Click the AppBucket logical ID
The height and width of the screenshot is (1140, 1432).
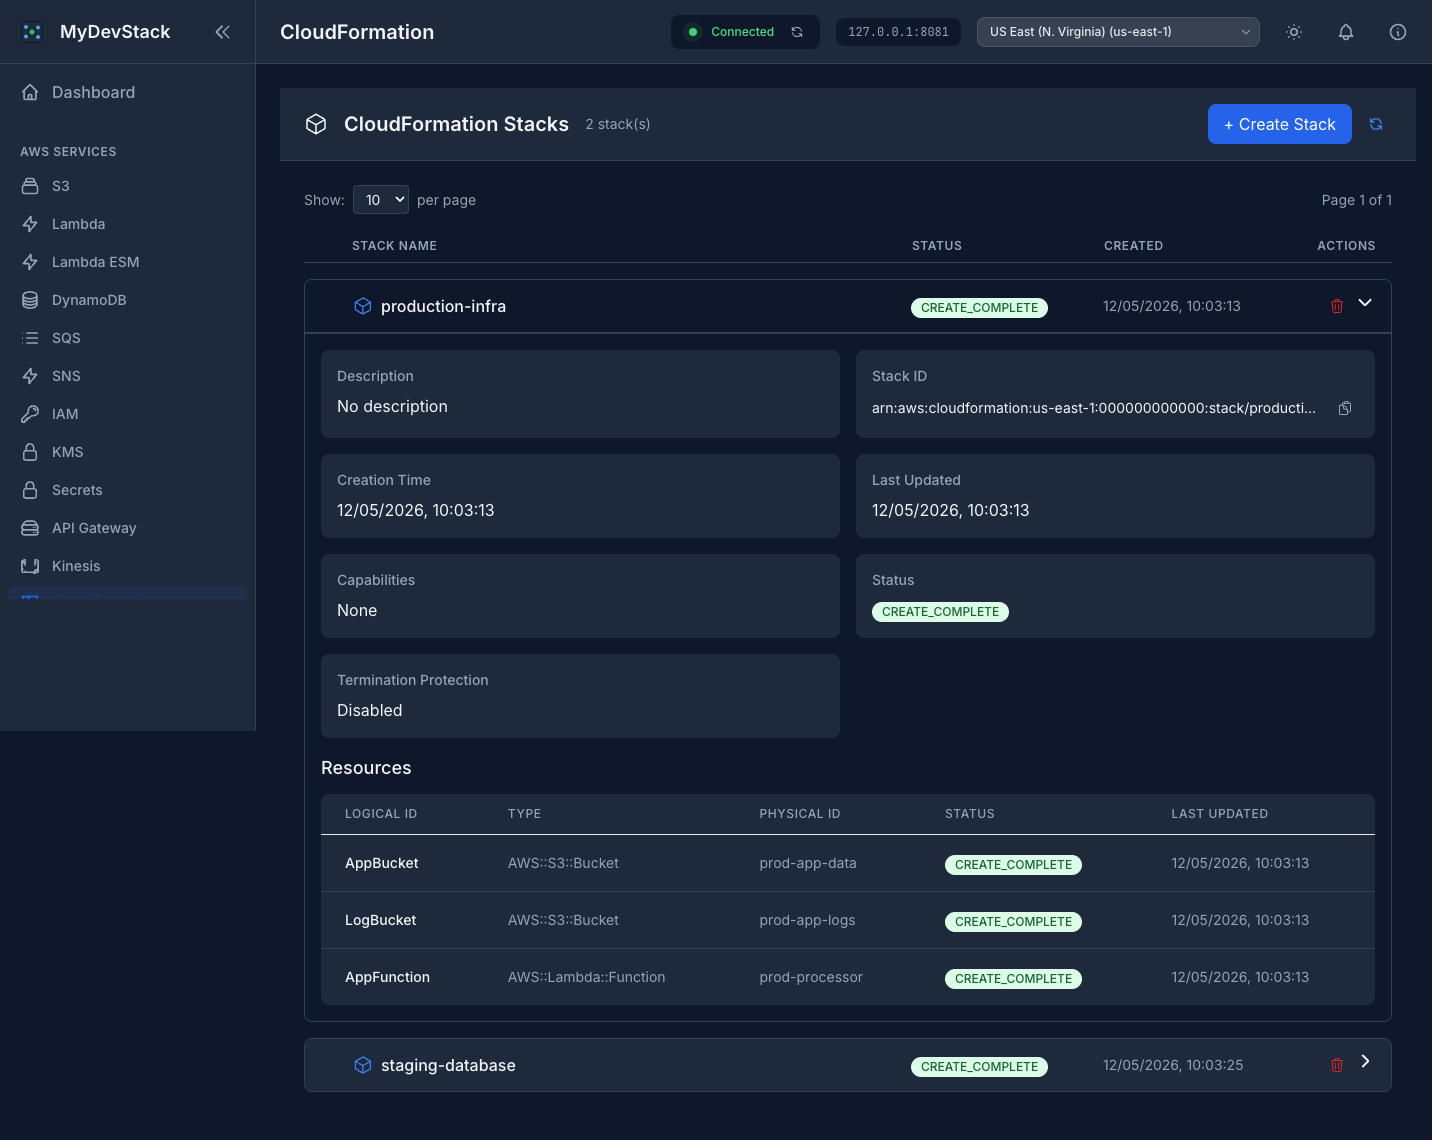(x=382, y=863)
